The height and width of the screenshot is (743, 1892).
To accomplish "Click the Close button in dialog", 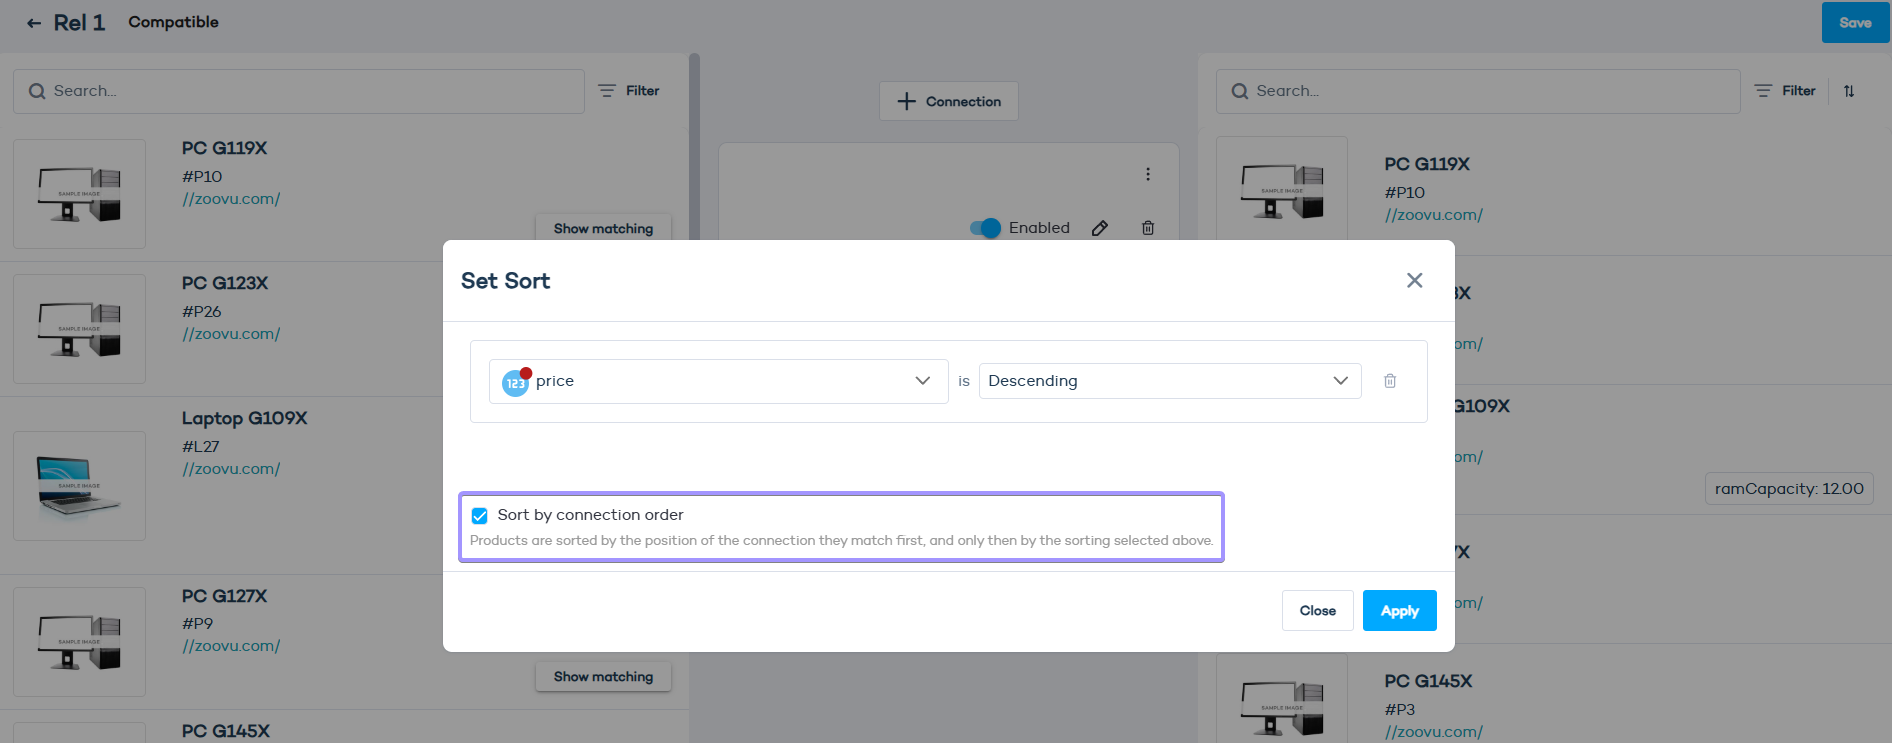I will [x=1317, y=611].
